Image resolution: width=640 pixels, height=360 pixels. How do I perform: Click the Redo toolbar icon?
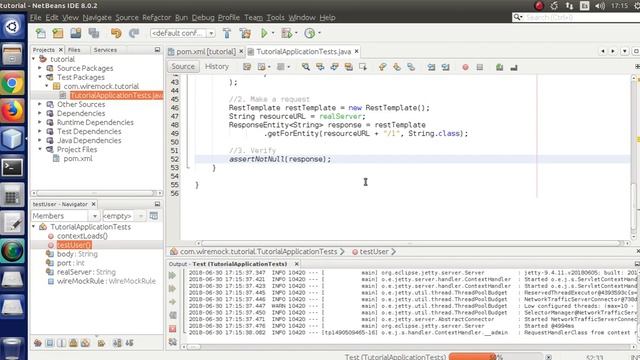click(x=134, y=33)
